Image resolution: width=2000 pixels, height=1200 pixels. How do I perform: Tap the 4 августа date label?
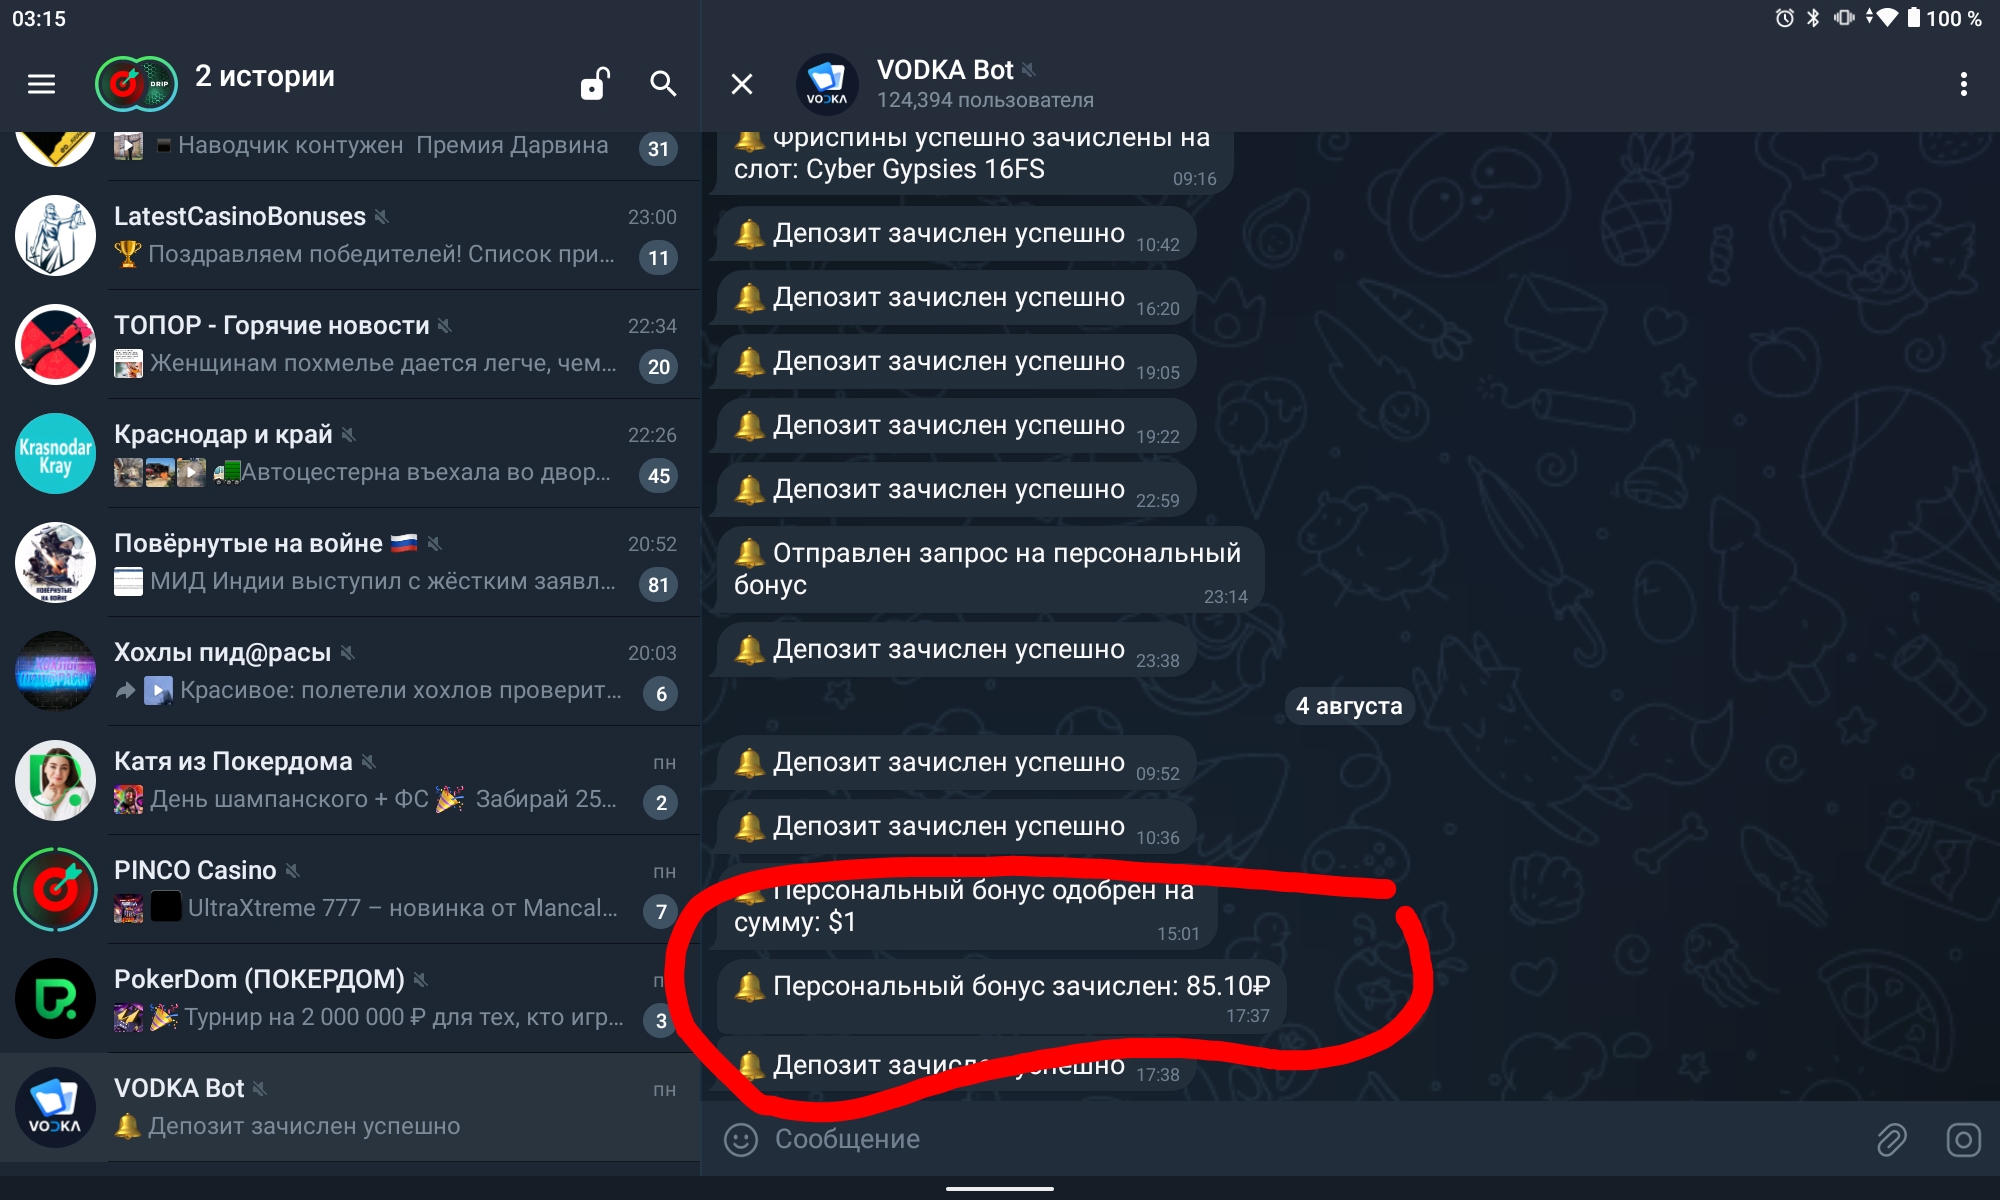coord(1349,706)
